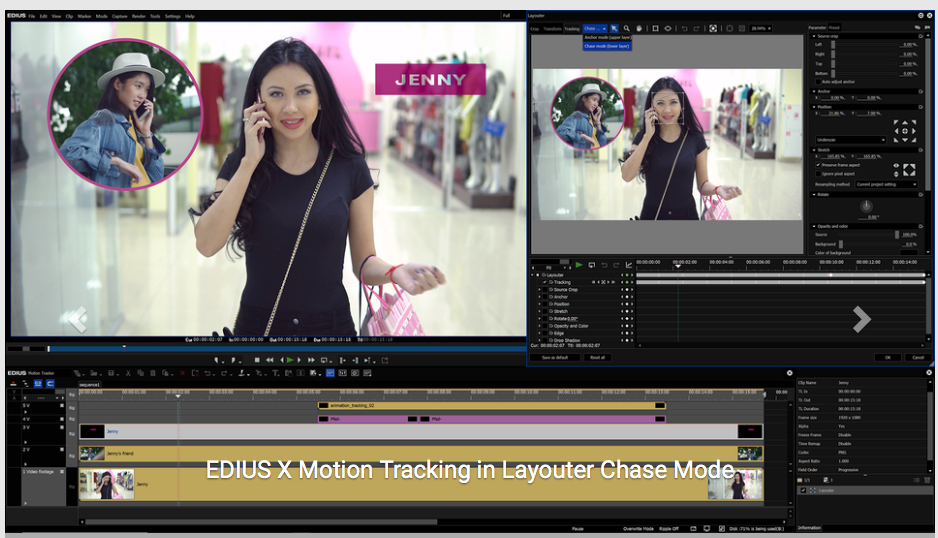Open the title T tool in timeline toolbar
Screen dimensions: 938x538
click(275, 373)
